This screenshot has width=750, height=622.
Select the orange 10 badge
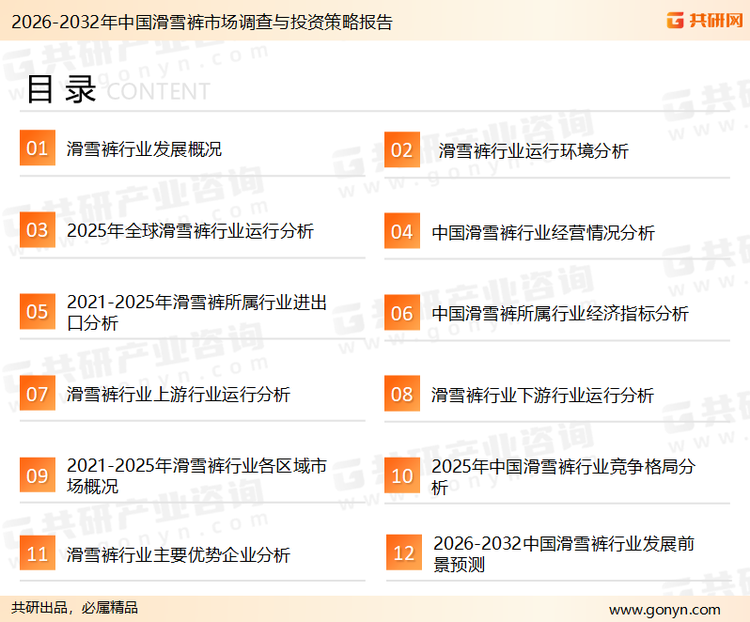[402, 476]
